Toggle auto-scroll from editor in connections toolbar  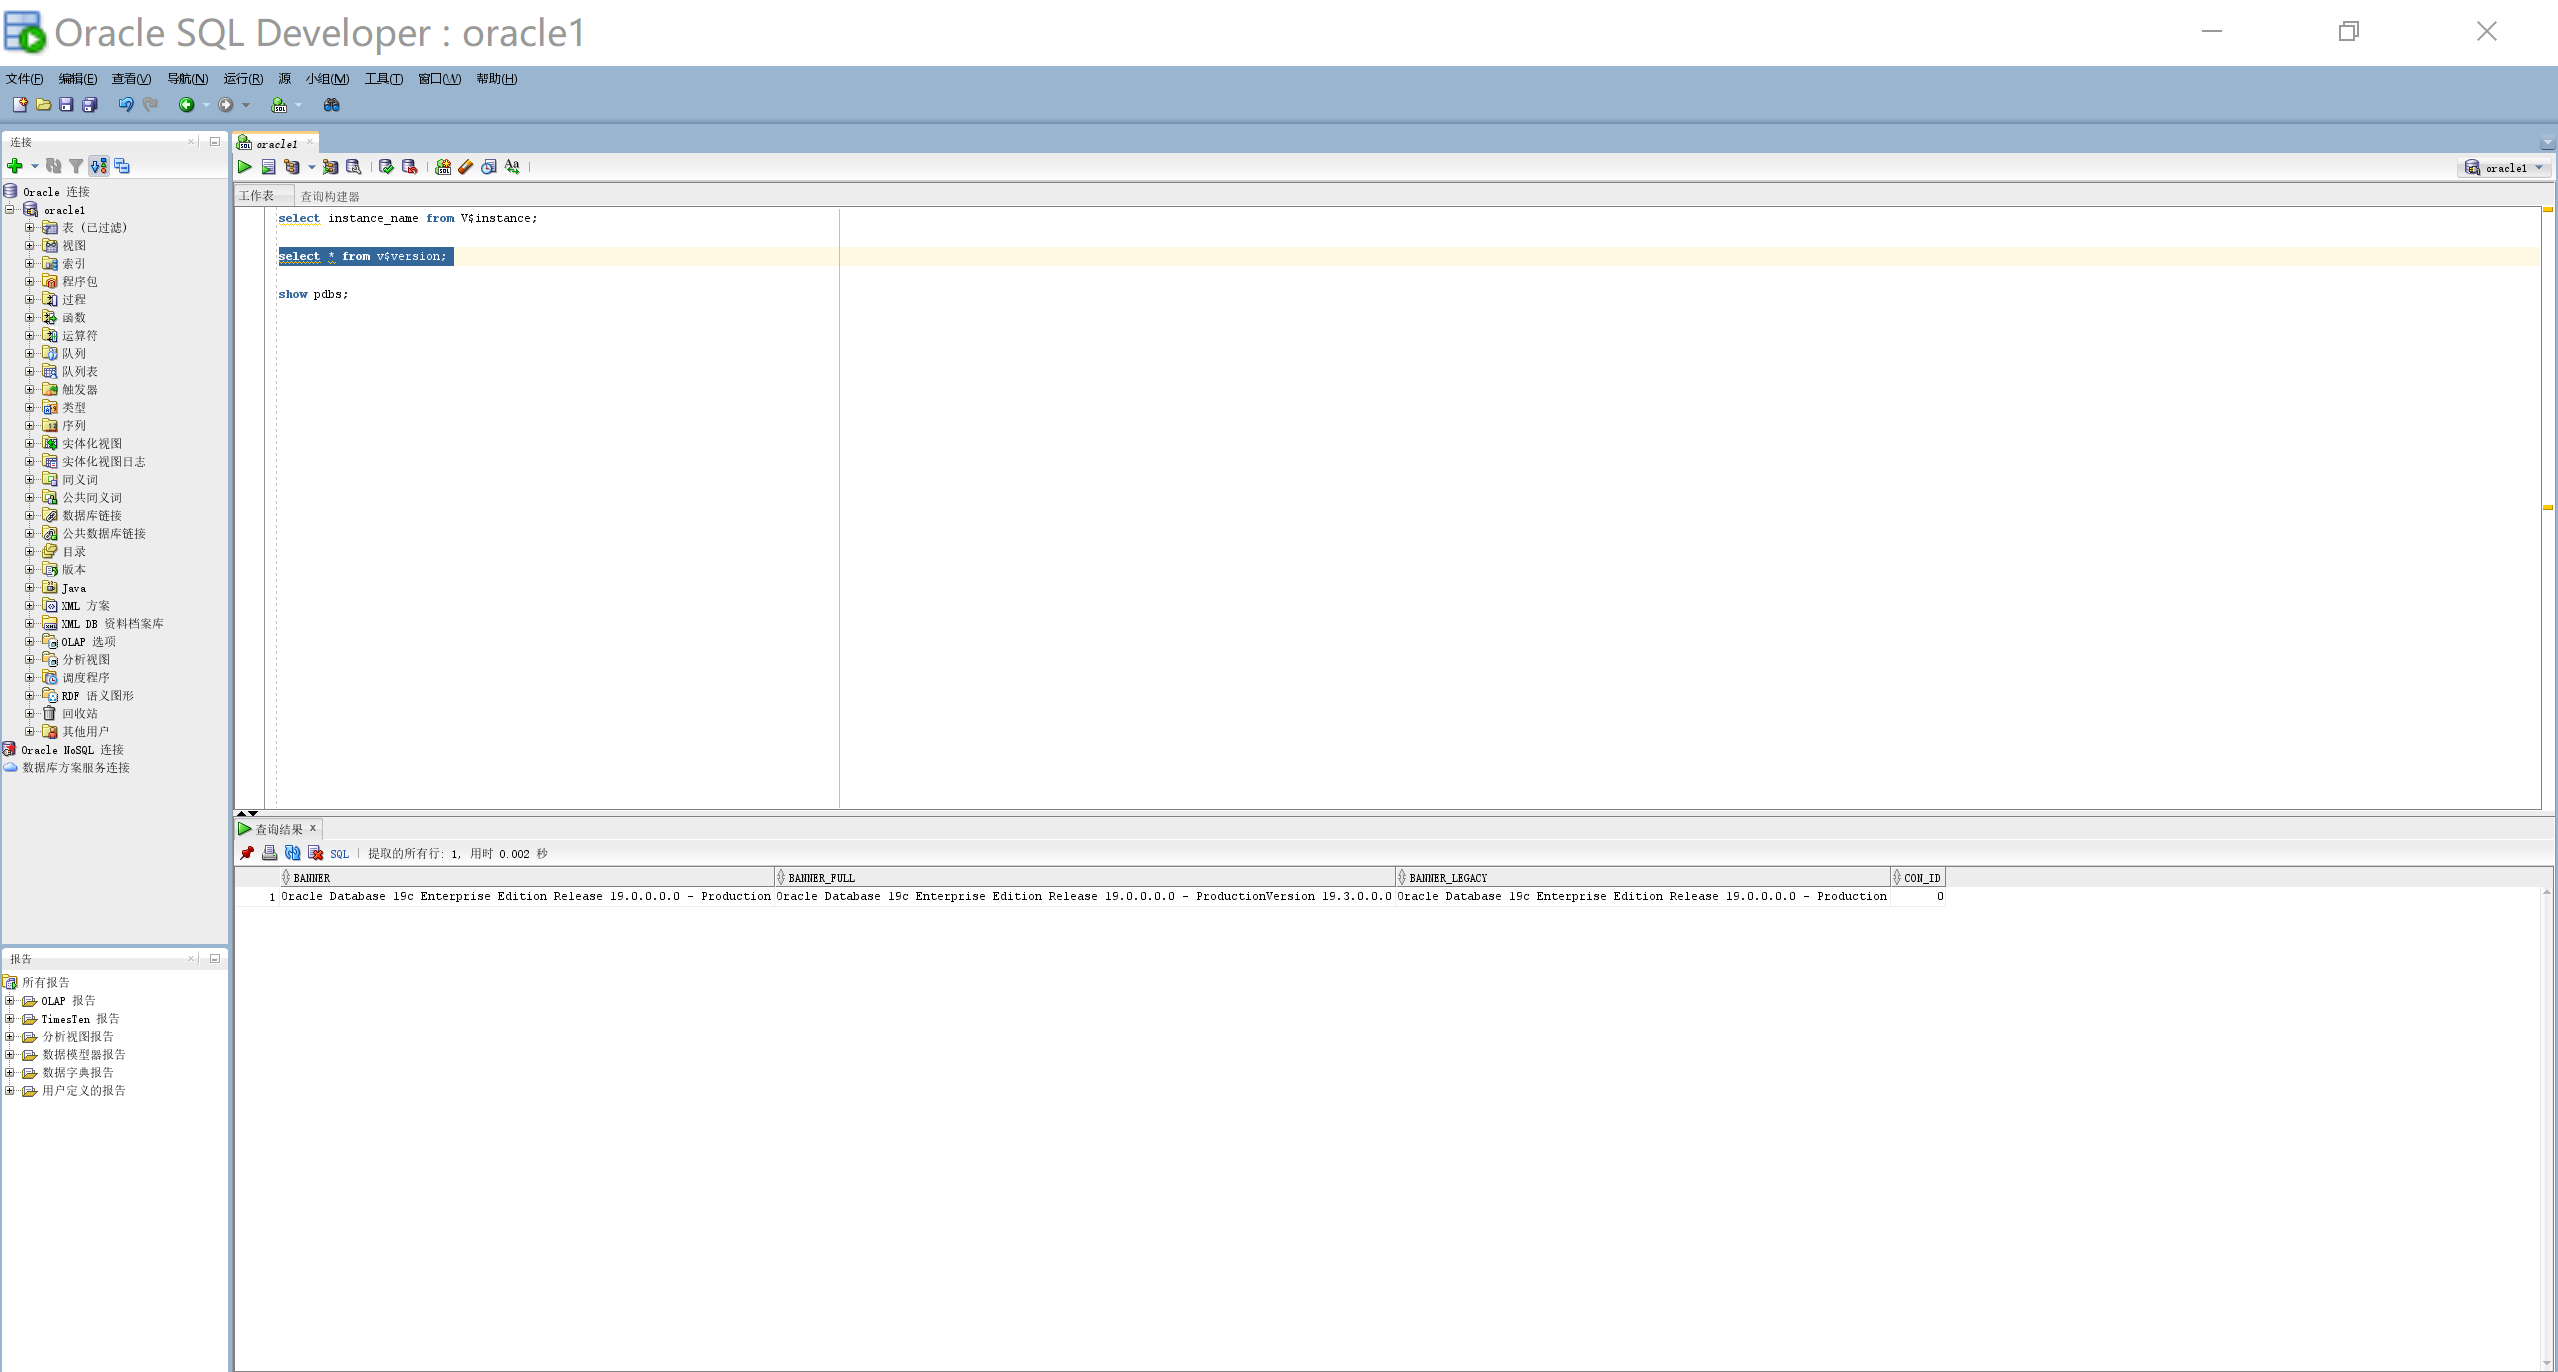98,166
